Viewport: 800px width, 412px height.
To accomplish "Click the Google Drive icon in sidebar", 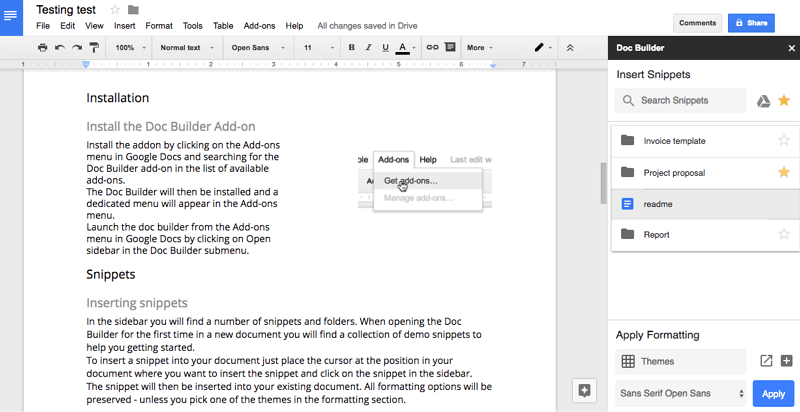I will point(763,101).
